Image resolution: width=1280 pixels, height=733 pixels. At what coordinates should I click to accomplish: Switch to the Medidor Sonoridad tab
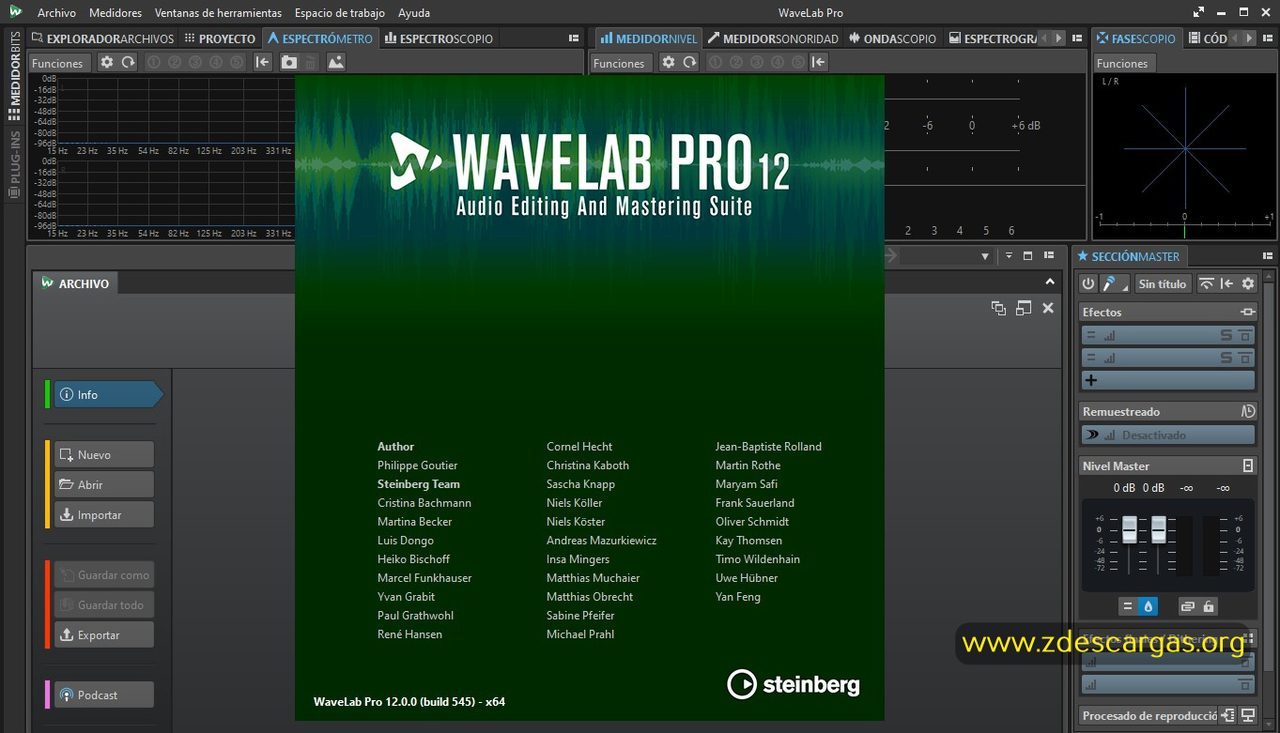(x=773, y=38)
